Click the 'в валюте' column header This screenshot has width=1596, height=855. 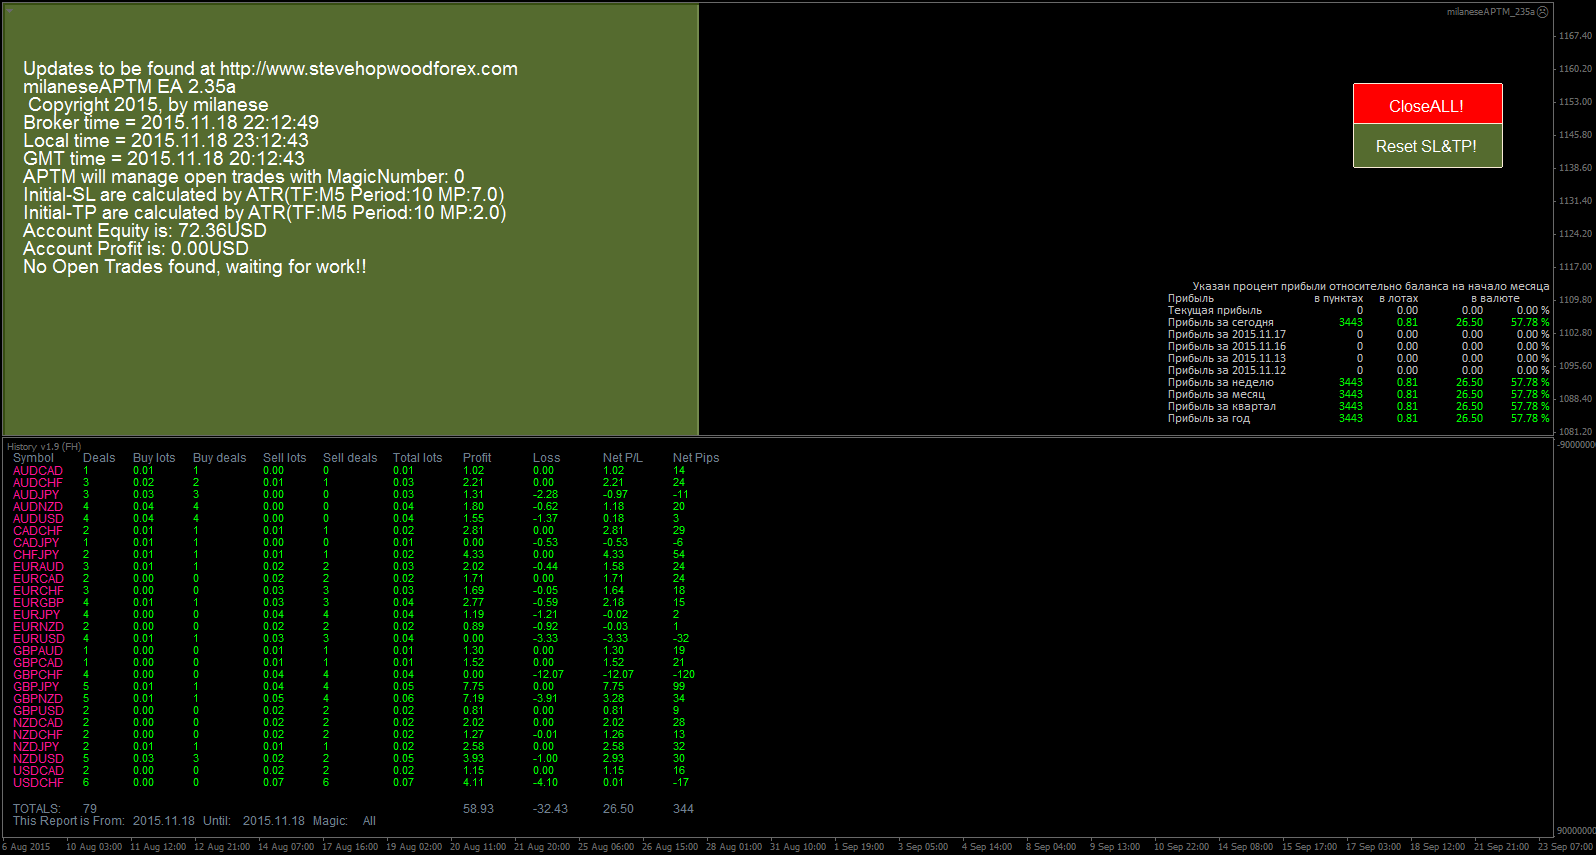(1495, 298)
